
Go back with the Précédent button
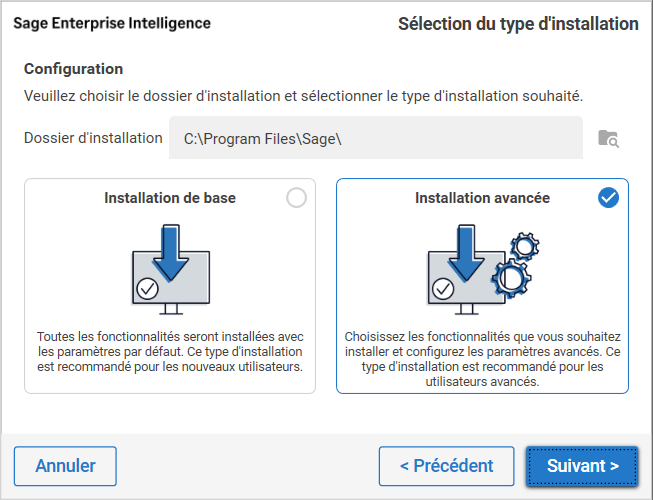click(446, 466)
